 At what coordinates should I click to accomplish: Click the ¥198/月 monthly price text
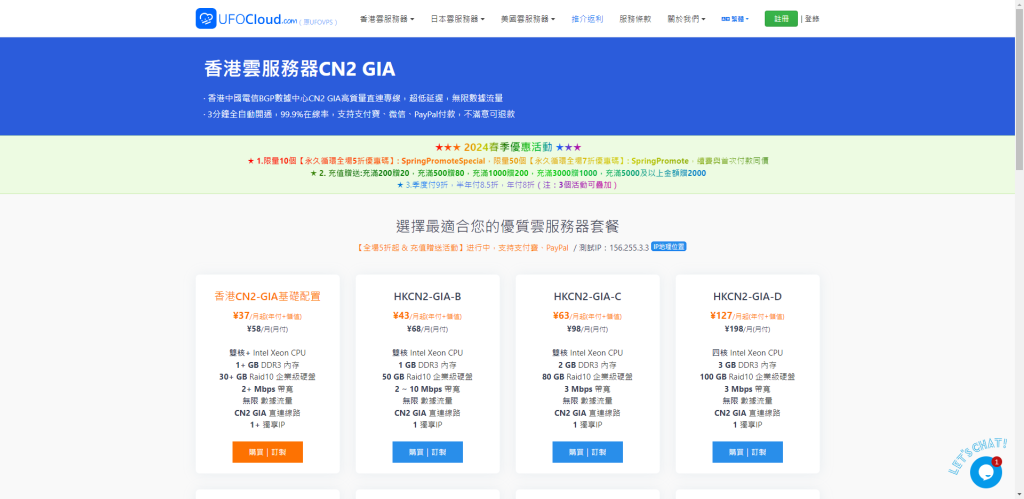pos(748,329)
